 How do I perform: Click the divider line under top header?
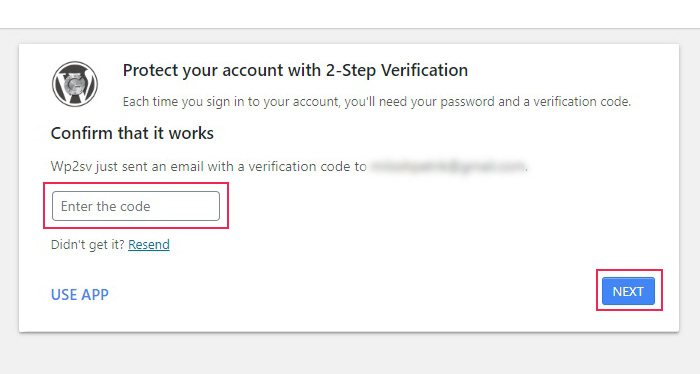click(350, 29)
